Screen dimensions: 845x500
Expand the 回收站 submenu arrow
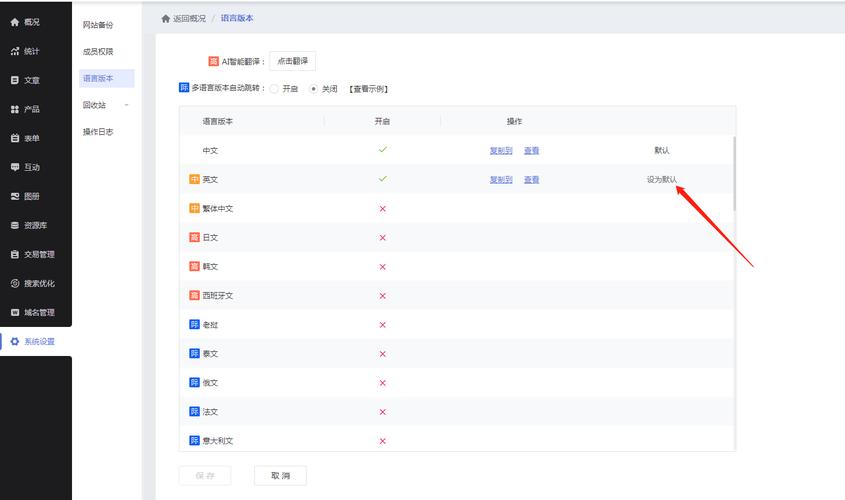(126, 105)
